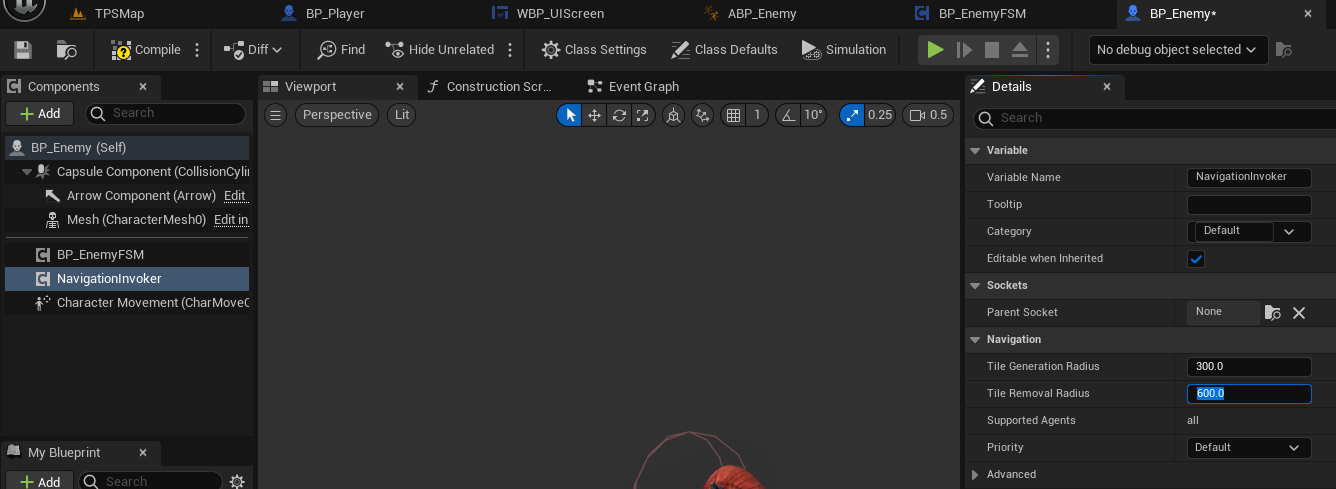1336x489 pixels.
Task: Select Arrow Component in the tree
Action: tap(141, 196)
